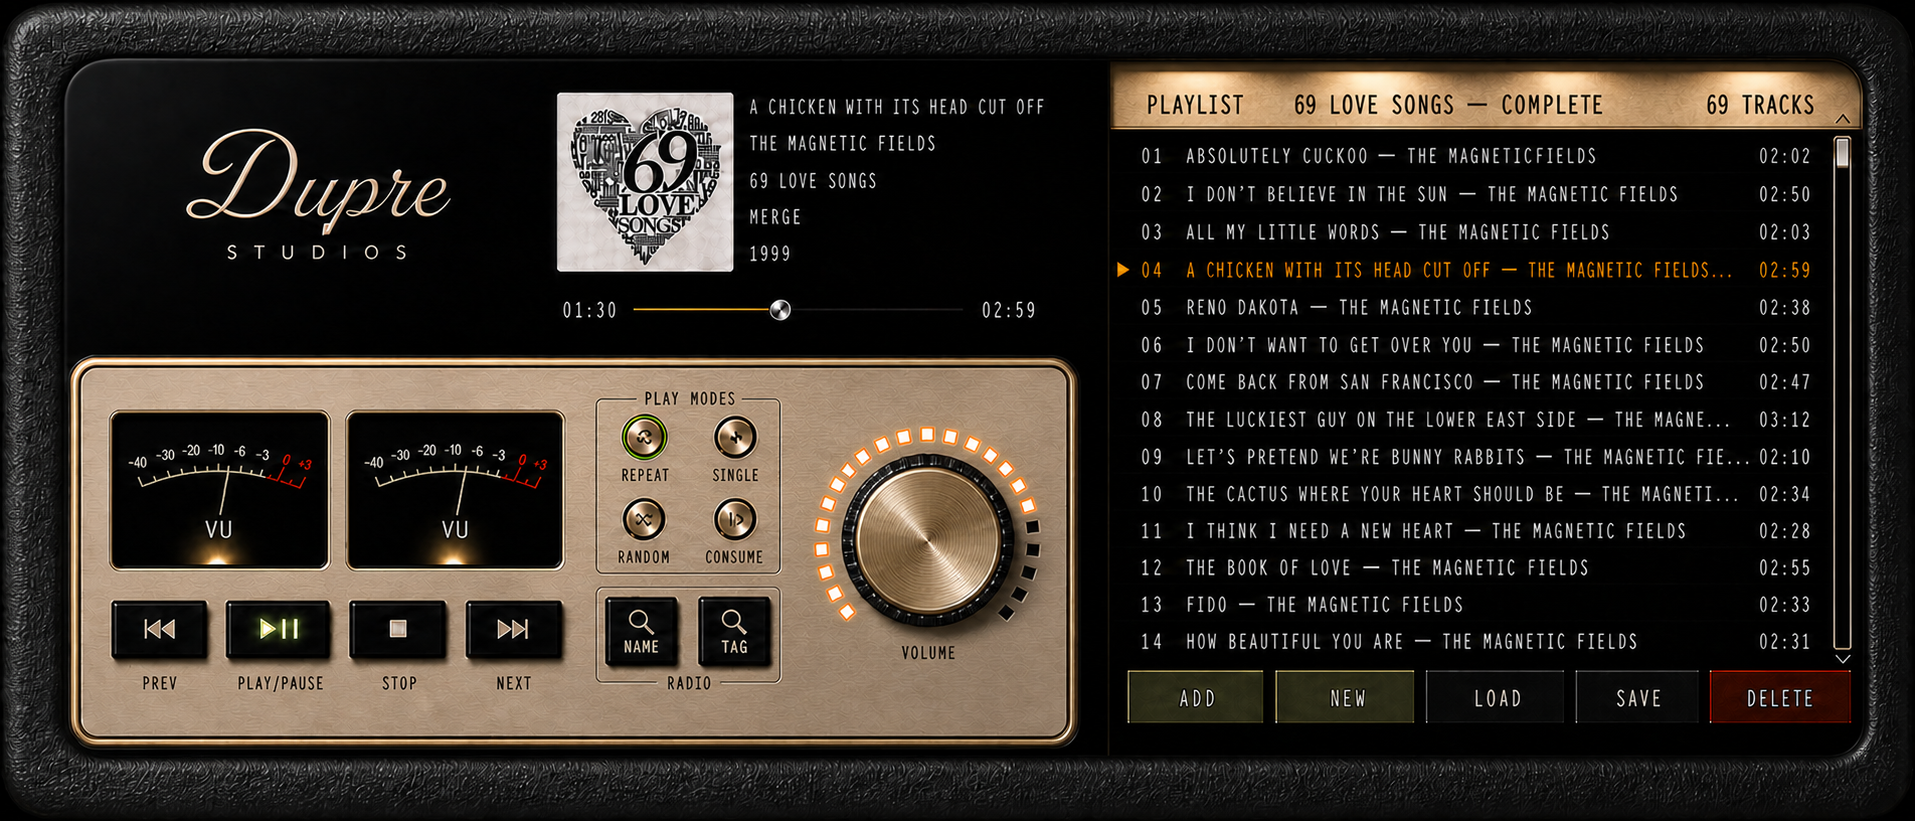The image size is (1915, 821).
Task: Select track 01 Absolutely Cuckoo
Action: tap(1476, 156)
